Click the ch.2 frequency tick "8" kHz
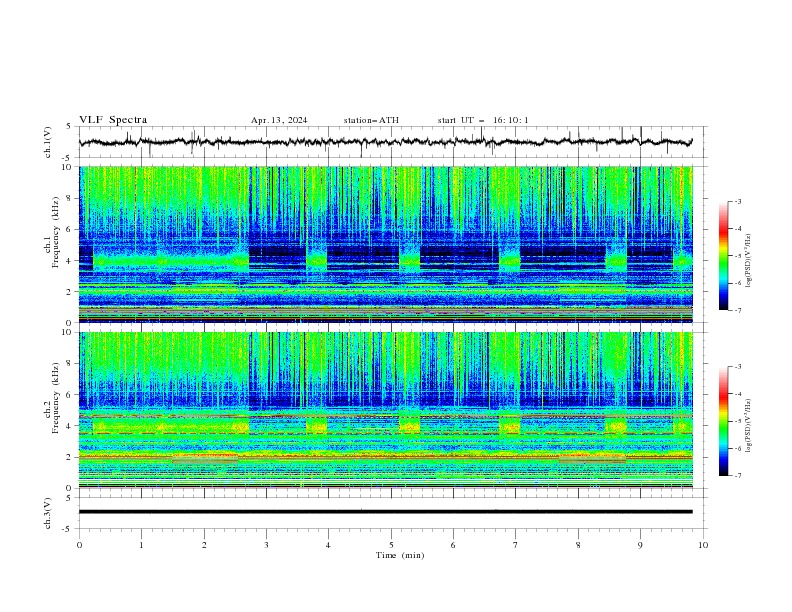Screen dimensions: 792x612 (71, 364)
